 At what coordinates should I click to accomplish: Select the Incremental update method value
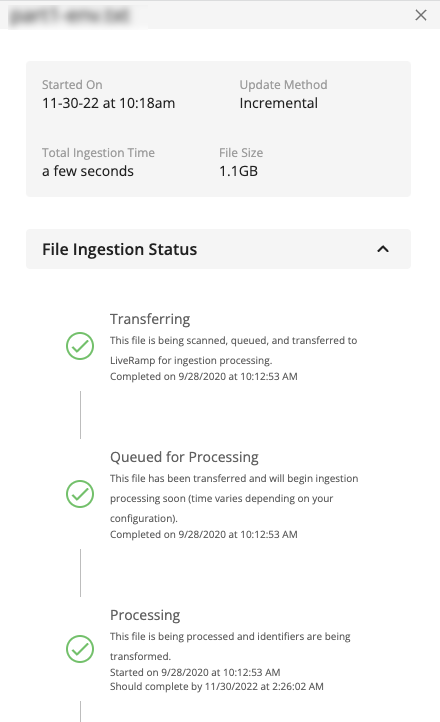[278, 103]
